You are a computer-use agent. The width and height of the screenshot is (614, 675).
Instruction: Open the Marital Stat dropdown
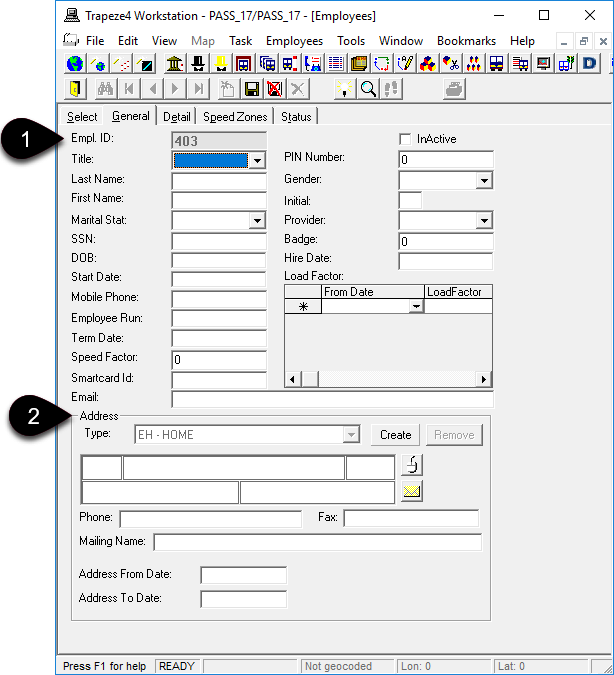click(x=257, y=221)
